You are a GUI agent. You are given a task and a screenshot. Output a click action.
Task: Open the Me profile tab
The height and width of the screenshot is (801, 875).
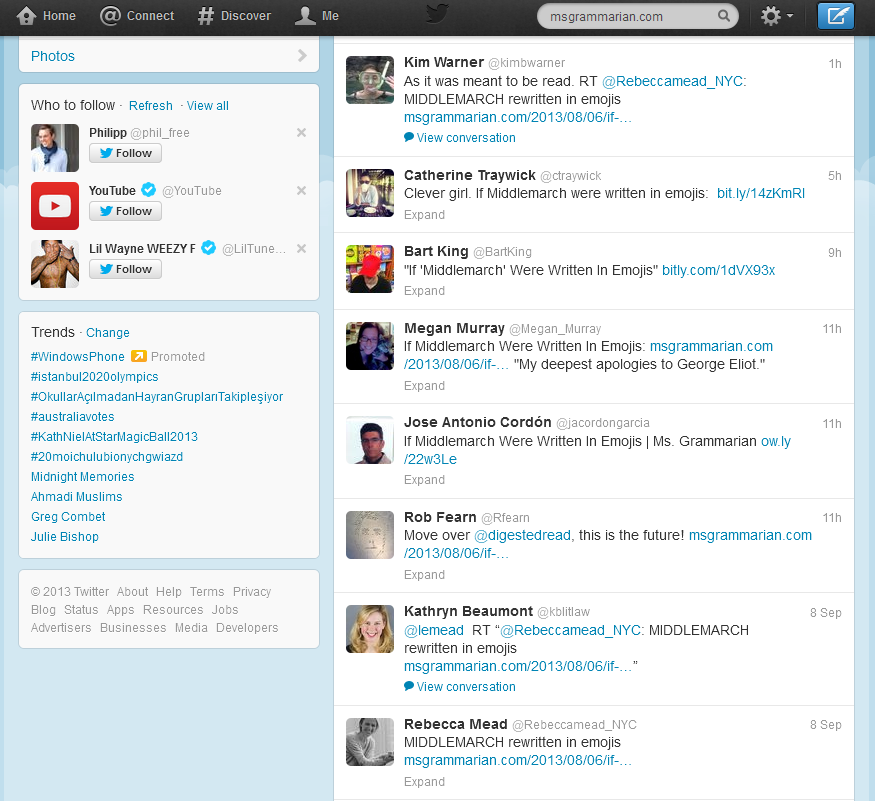coord(317,16)
